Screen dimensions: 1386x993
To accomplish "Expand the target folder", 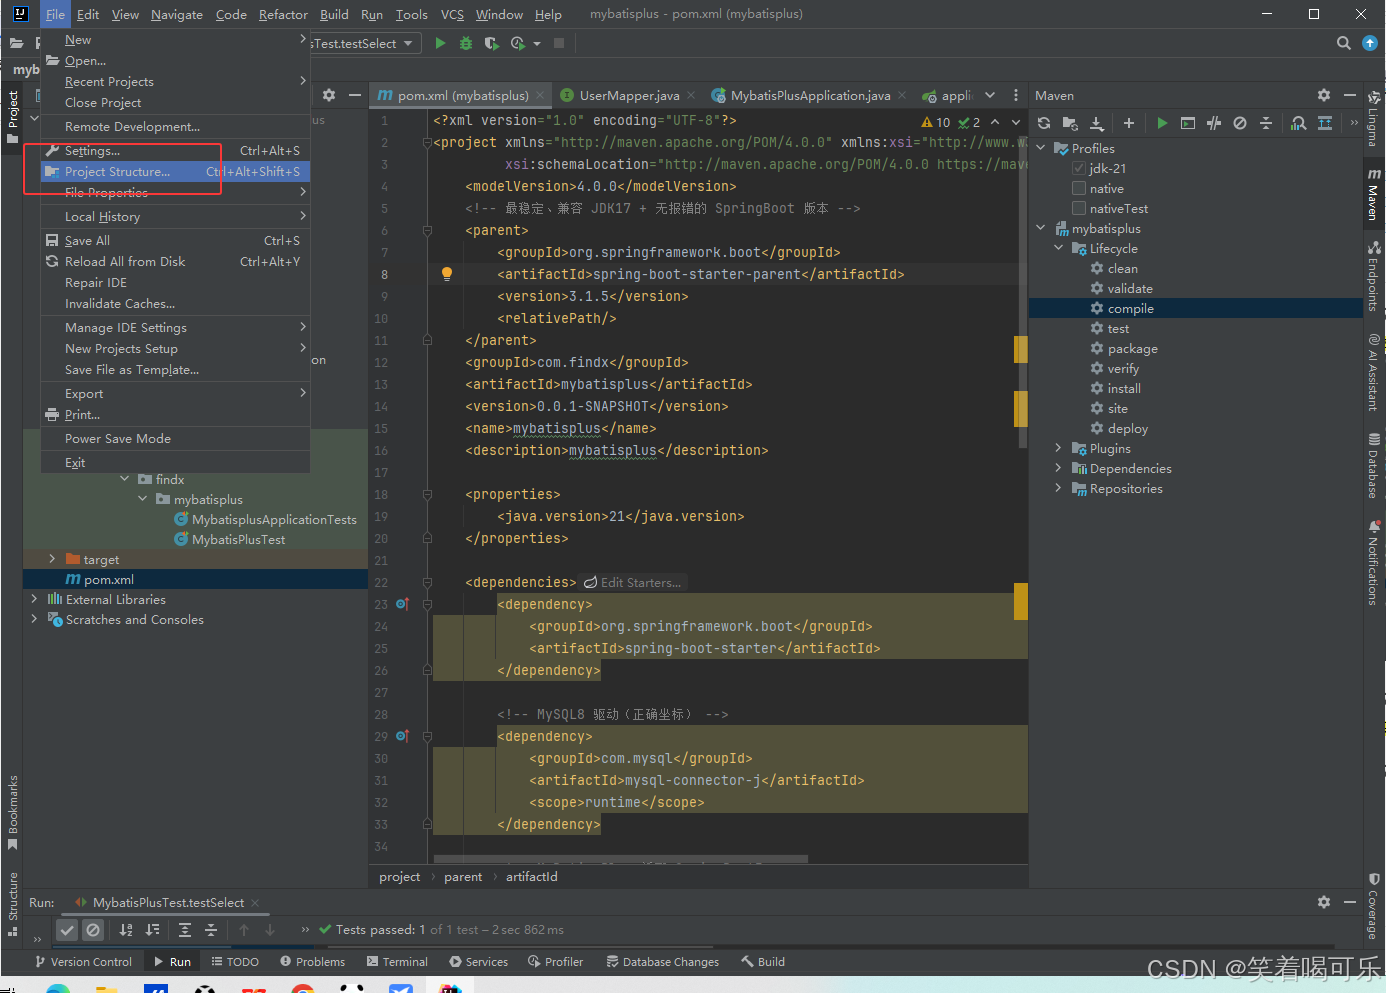I will point(52,559).
